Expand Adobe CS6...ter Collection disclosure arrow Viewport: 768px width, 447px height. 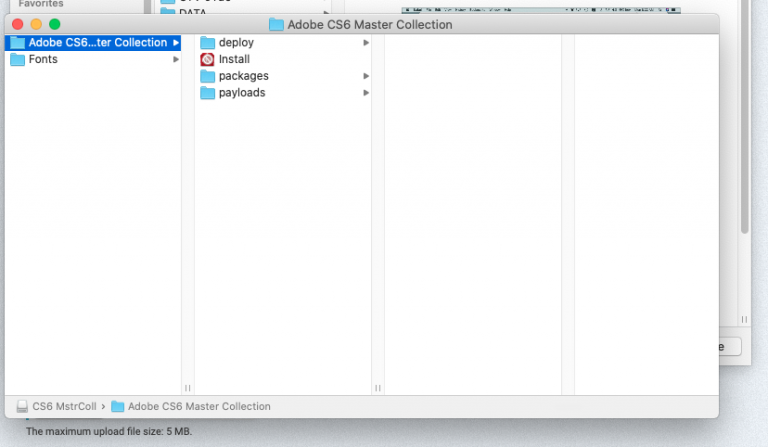(x=176, y=43)
